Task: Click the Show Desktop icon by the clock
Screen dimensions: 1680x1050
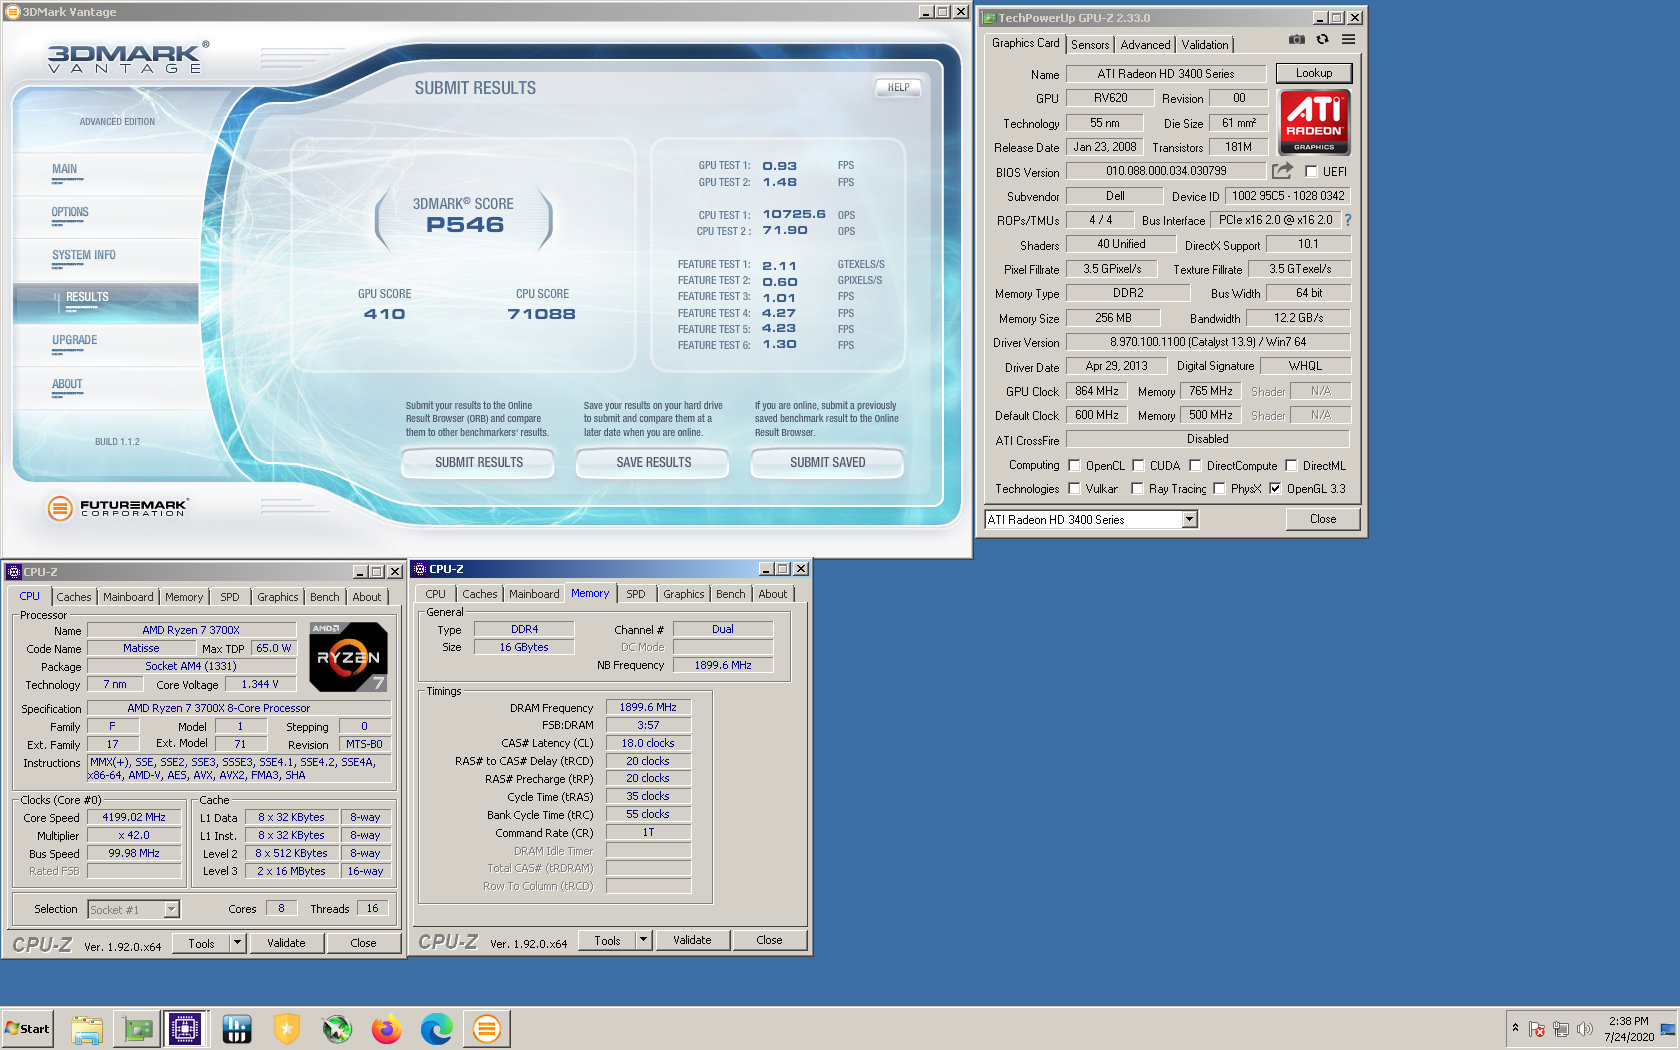Action: click(1668, 1029)
